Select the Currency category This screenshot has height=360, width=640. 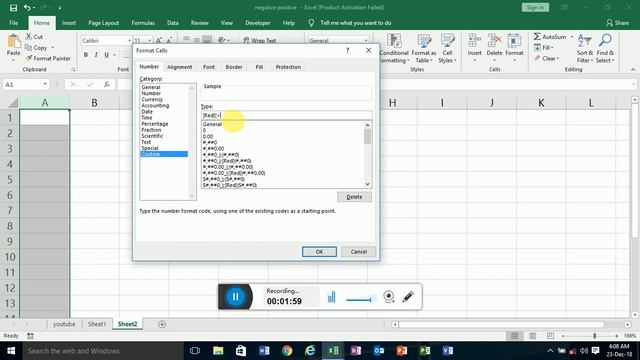pyautogui.click(x=152, y=99)
